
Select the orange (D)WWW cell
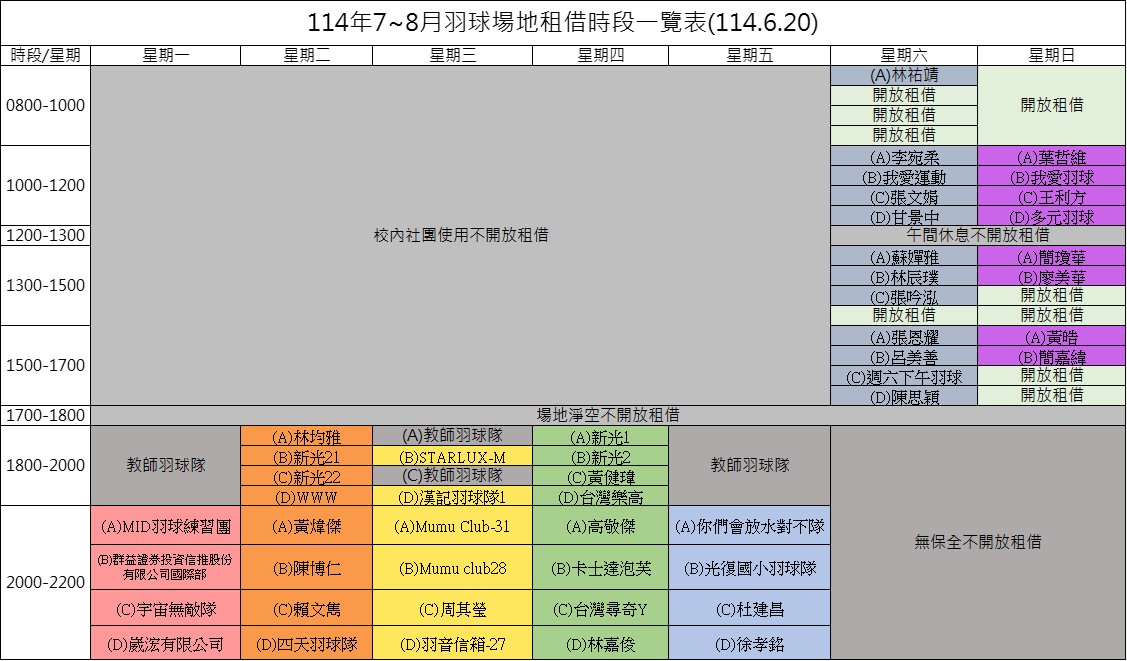(x=306, y=497)
